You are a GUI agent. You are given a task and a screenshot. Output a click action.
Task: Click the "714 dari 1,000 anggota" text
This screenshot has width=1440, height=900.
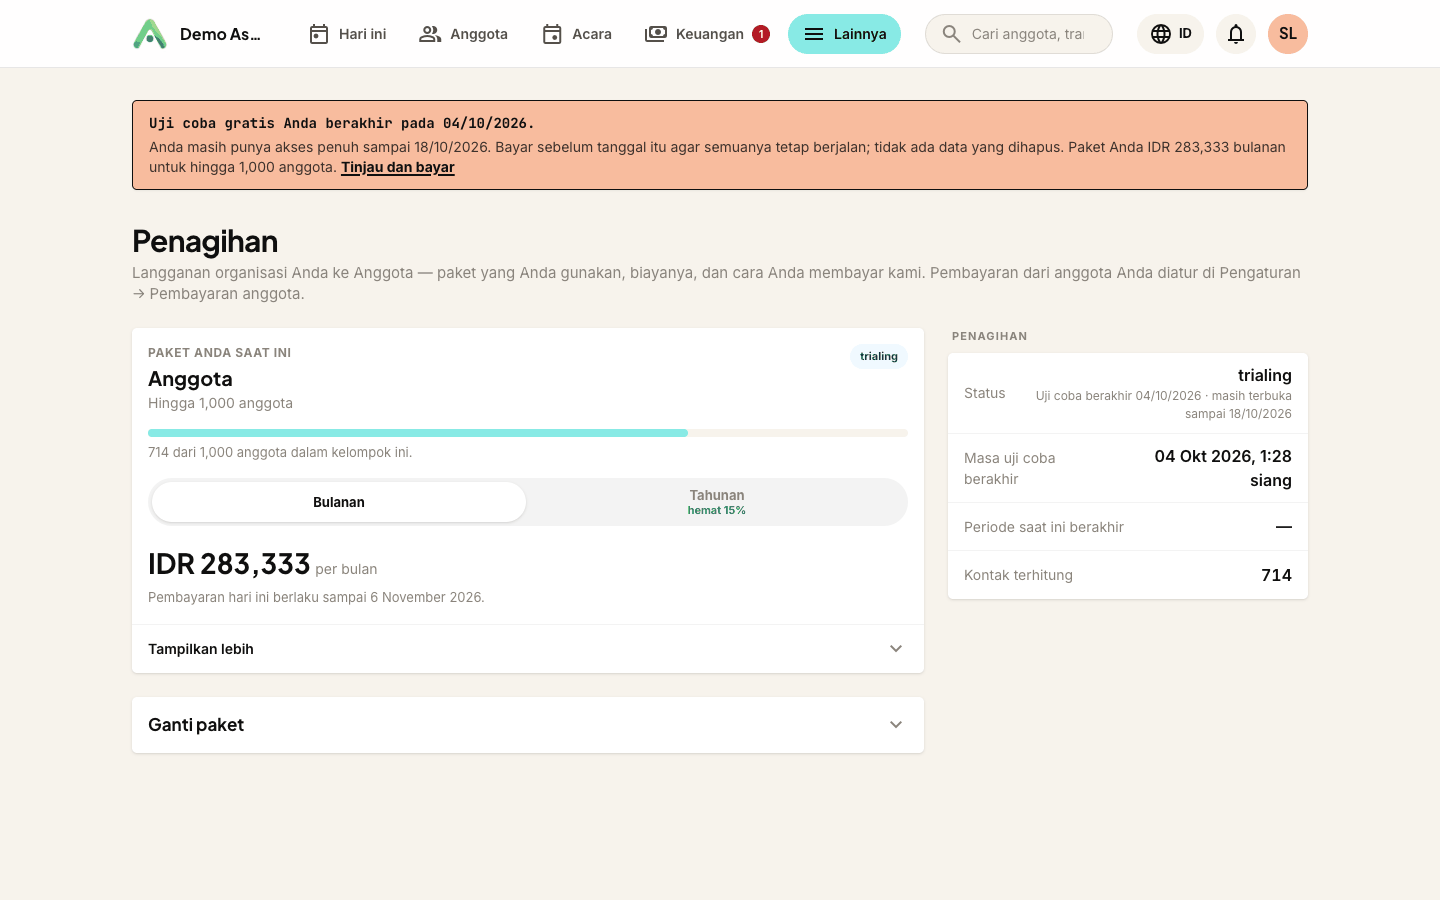click(x=280, y=452)
